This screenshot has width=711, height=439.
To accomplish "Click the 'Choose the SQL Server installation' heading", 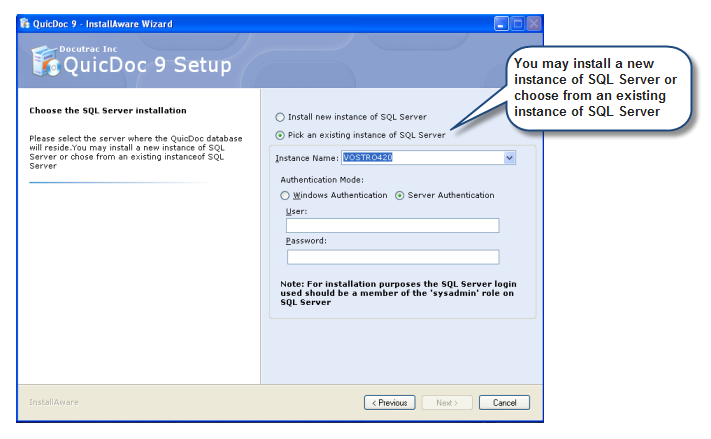I will tap(108, 111).
